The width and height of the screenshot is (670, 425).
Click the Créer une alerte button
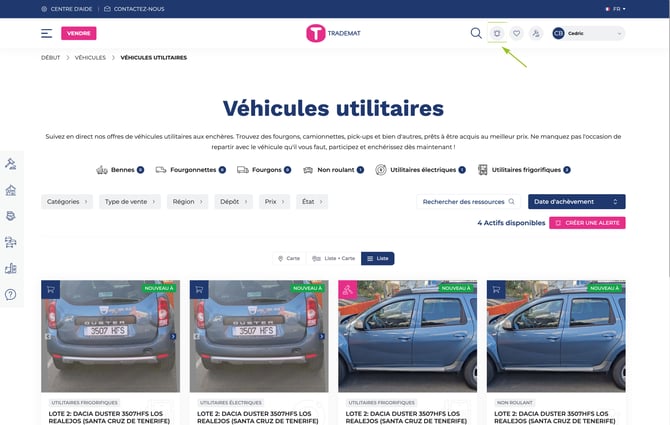pos(587,223)
